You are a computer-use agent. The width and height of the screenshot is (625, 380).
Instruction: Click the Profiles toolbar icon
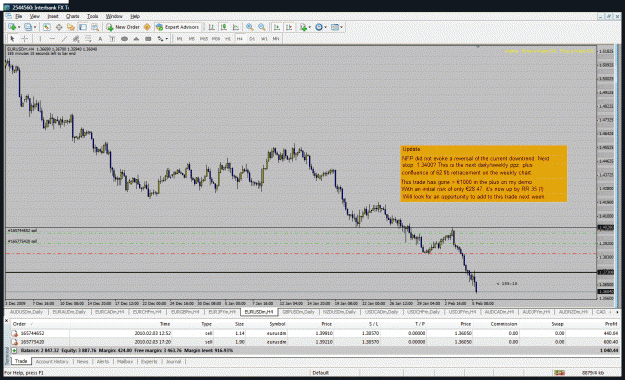tap(28, 27)
